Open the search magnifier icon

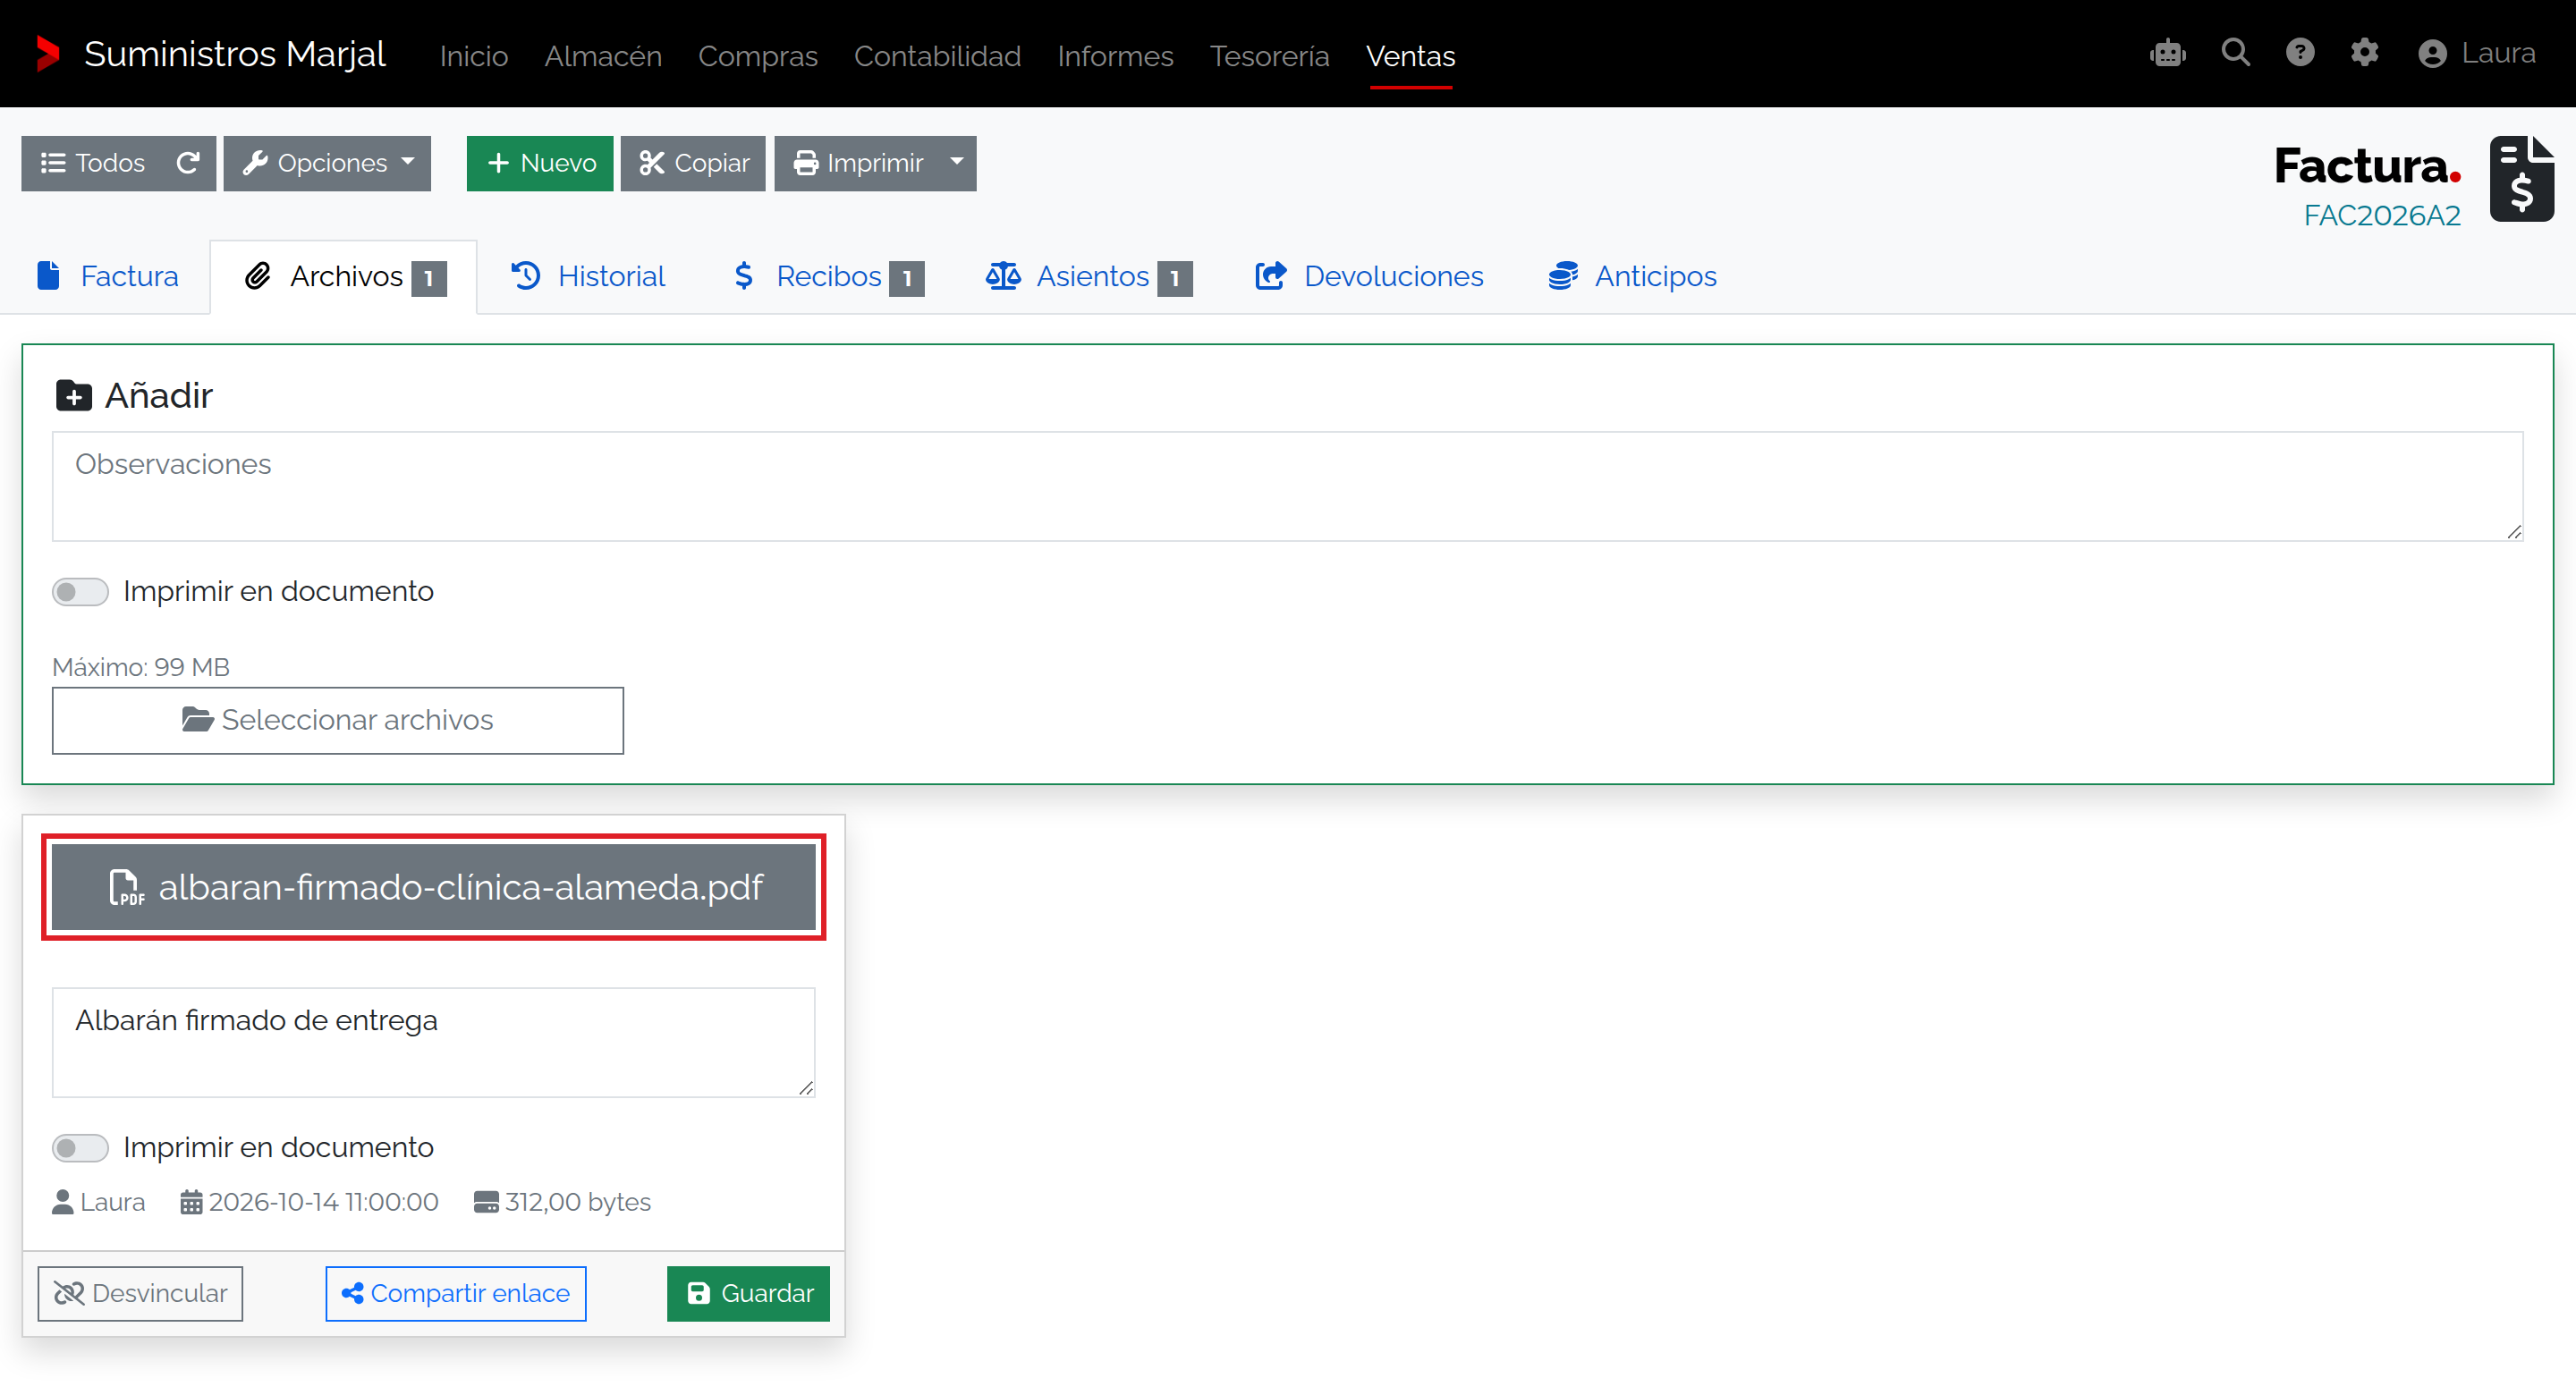tap(2236, 52)
